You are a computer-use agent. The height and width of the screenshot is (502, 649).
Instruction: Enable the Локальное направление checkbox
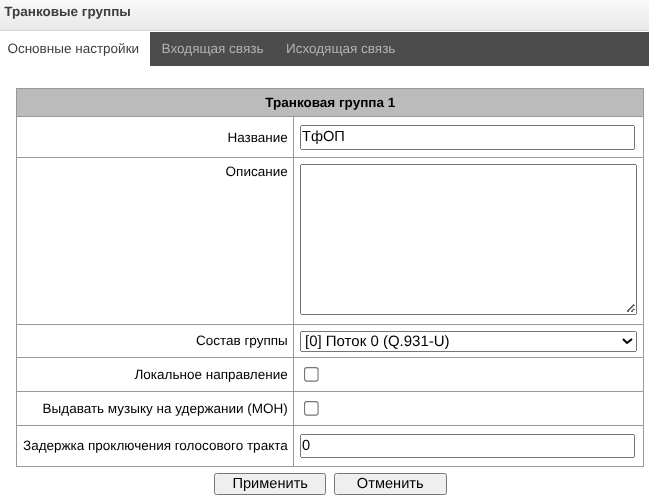311,375
